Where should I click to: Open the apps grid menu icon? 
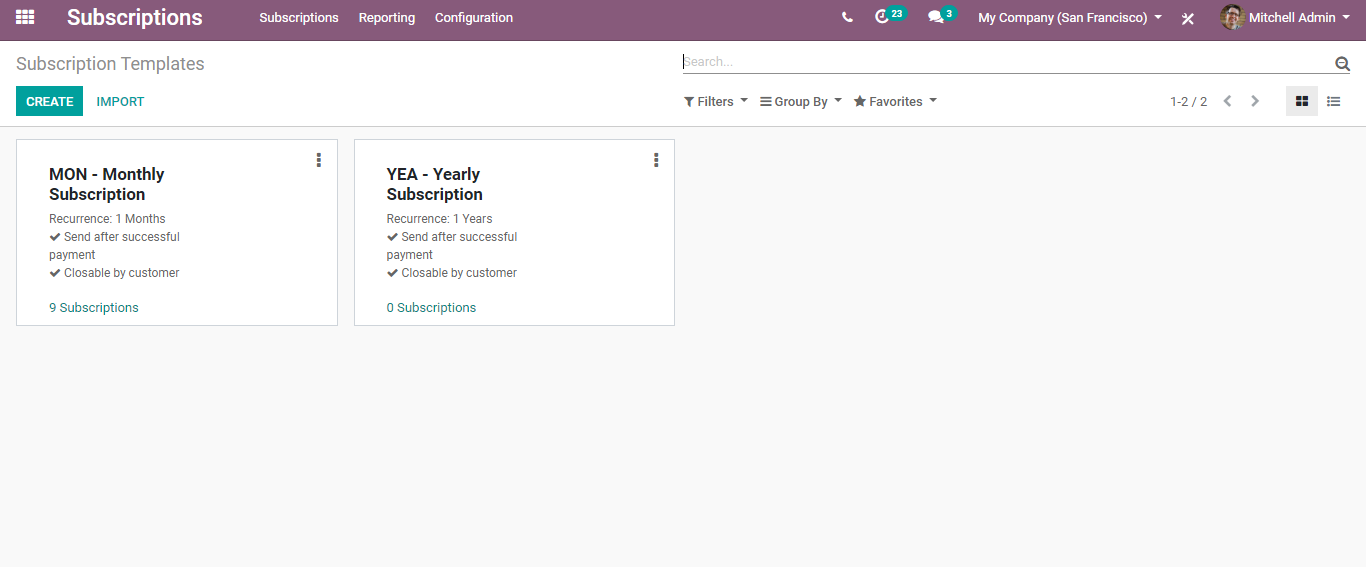(25, 17)
